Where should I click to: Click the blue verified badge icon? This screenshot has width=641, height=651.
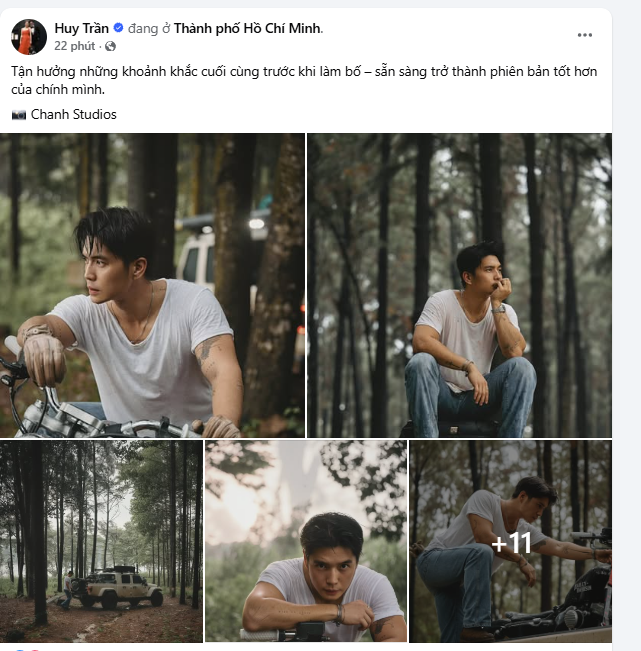(119, 29)
